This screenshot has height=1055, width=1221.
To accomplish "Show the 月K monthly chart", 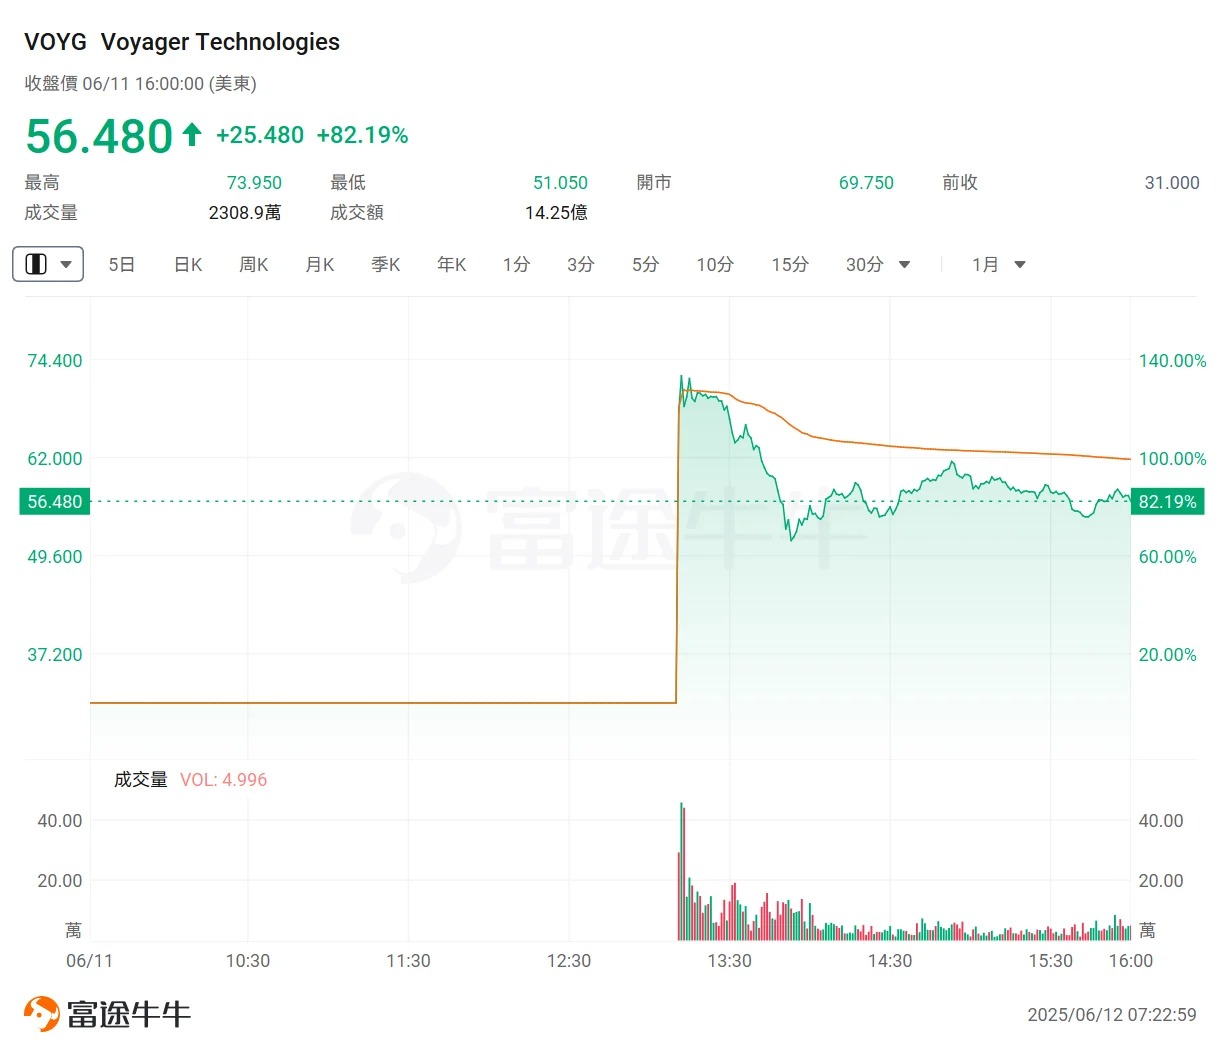I will (319, 265).
